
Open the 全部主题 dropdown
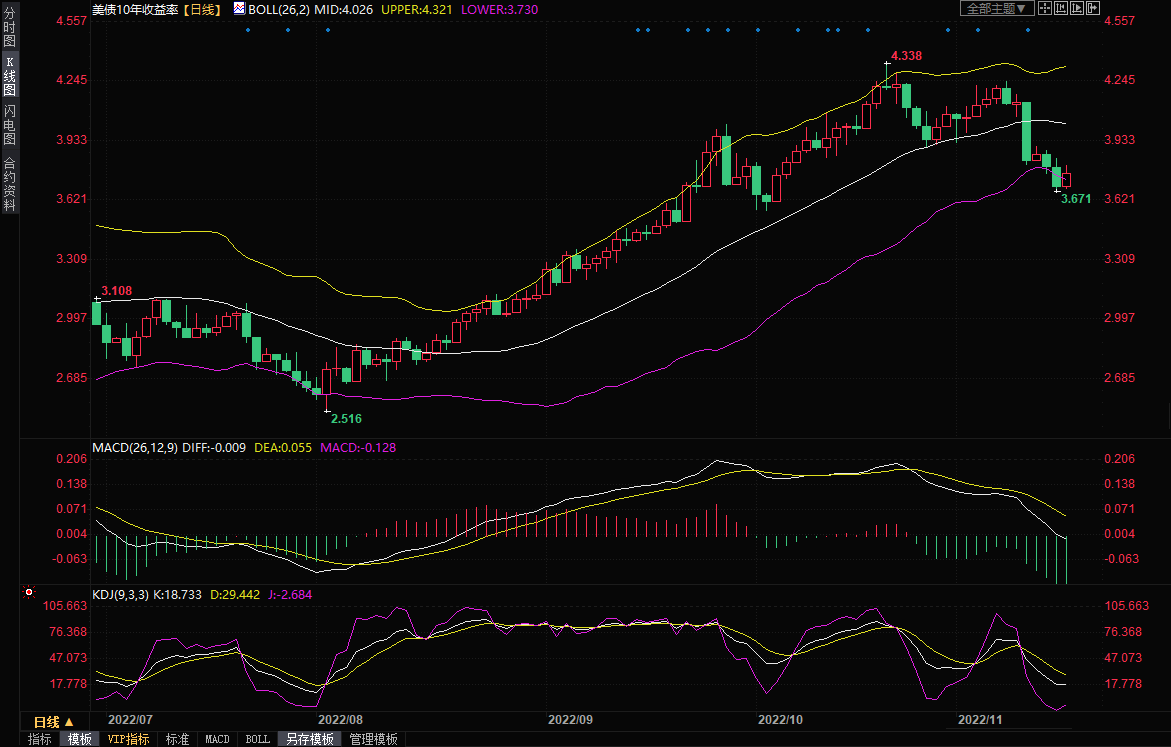tap(996, 8)
